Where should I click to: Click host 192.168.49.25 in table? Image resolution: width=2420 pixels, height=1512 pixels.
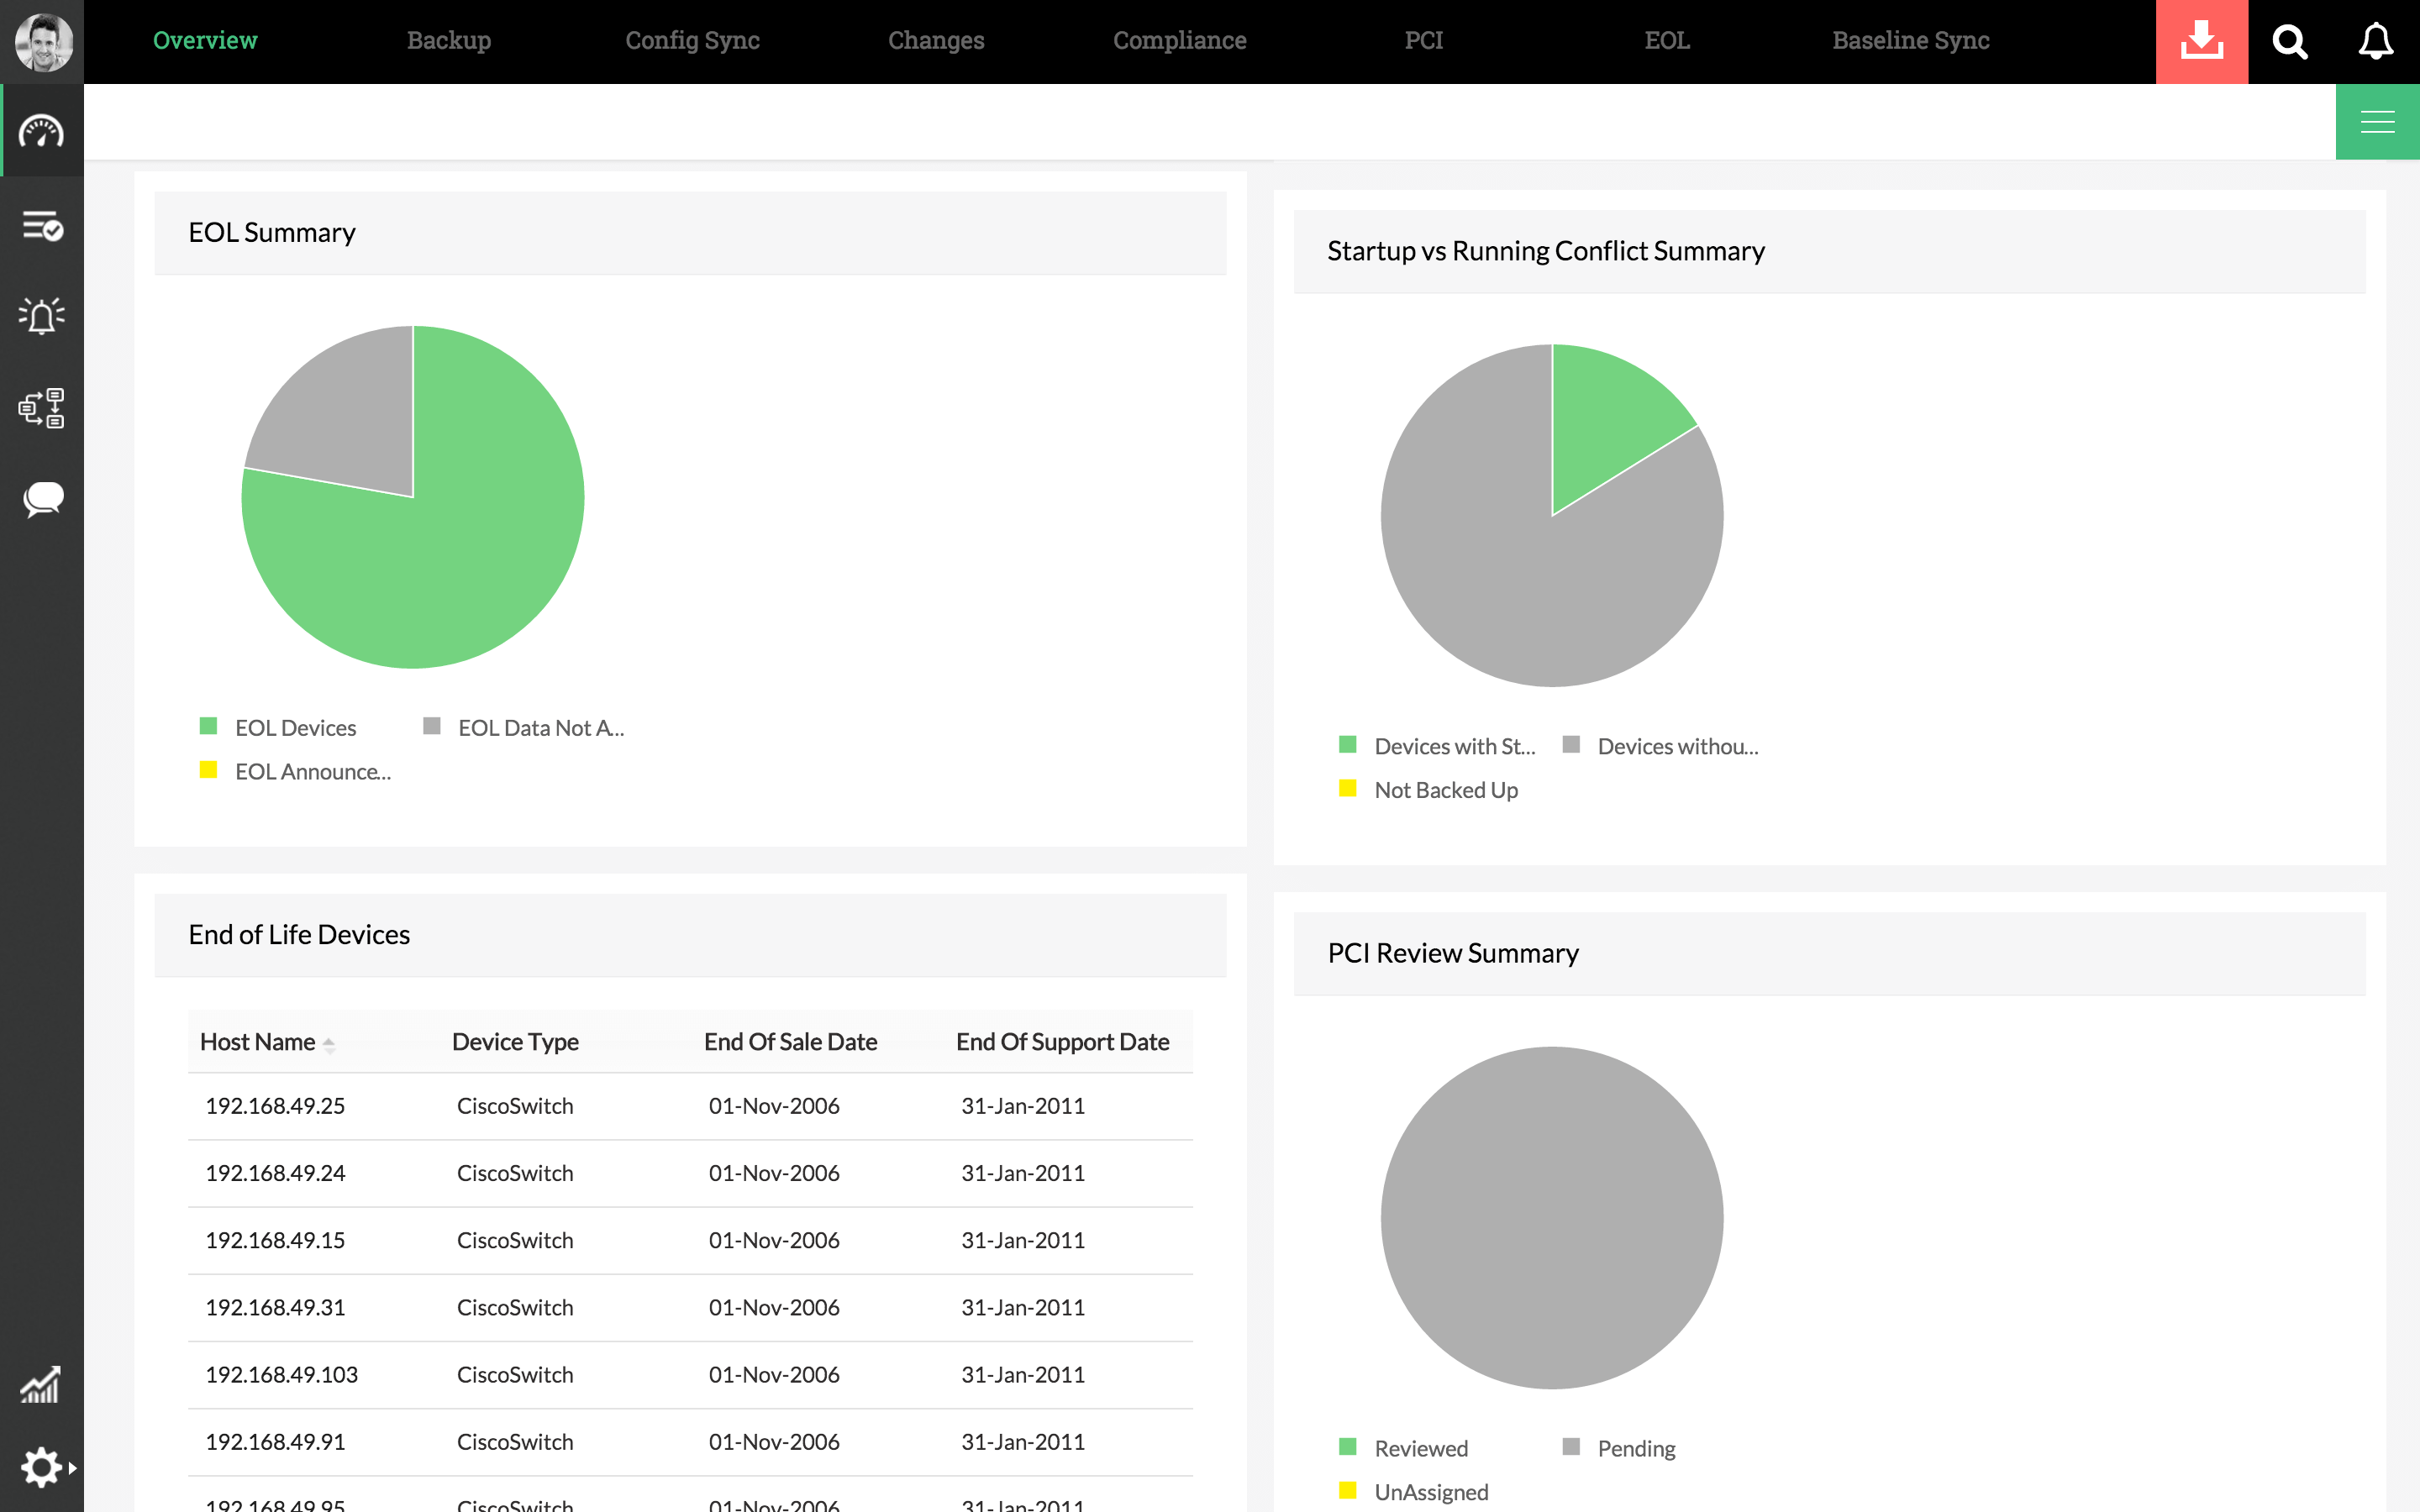click(x=275, y=1106)
